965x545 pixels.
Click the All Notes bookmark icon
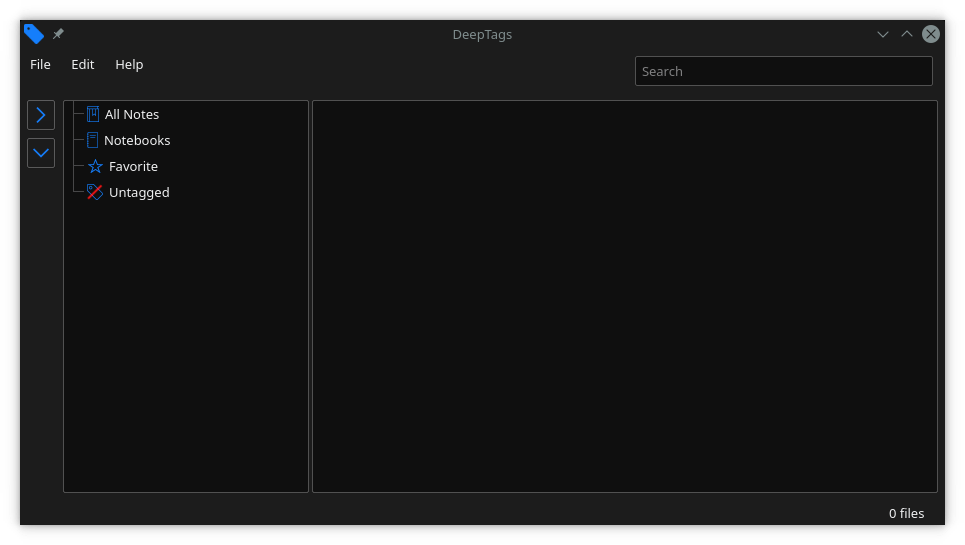93,114
